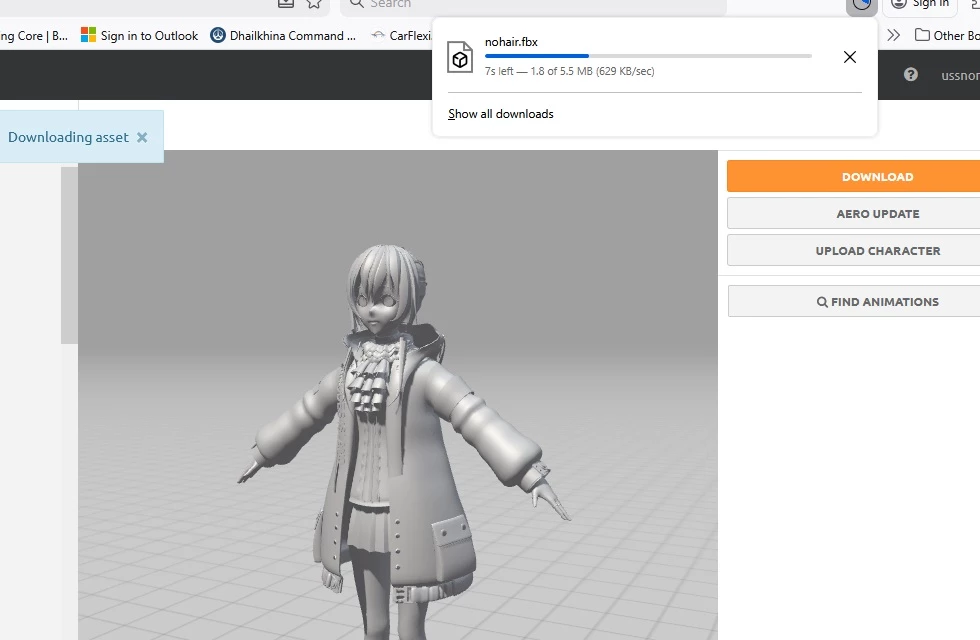Open the help question mark icon
Viewport: 980px width, 640px height.
pos(911,75)
